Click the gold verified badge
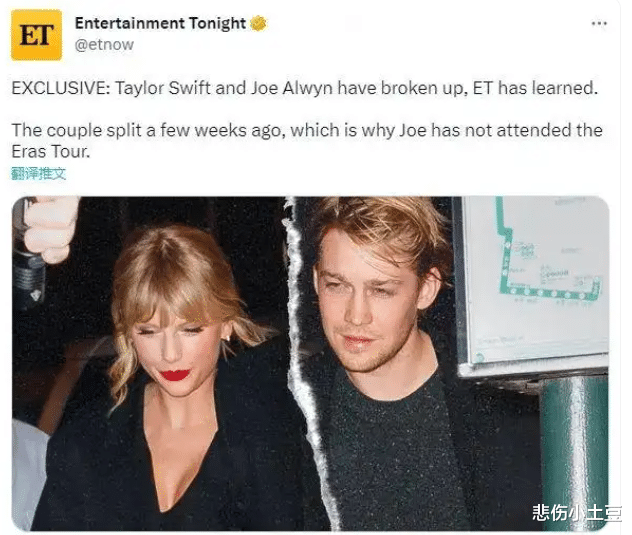Image resolution: width=632 pixels, height=535 pixels. 258,23
